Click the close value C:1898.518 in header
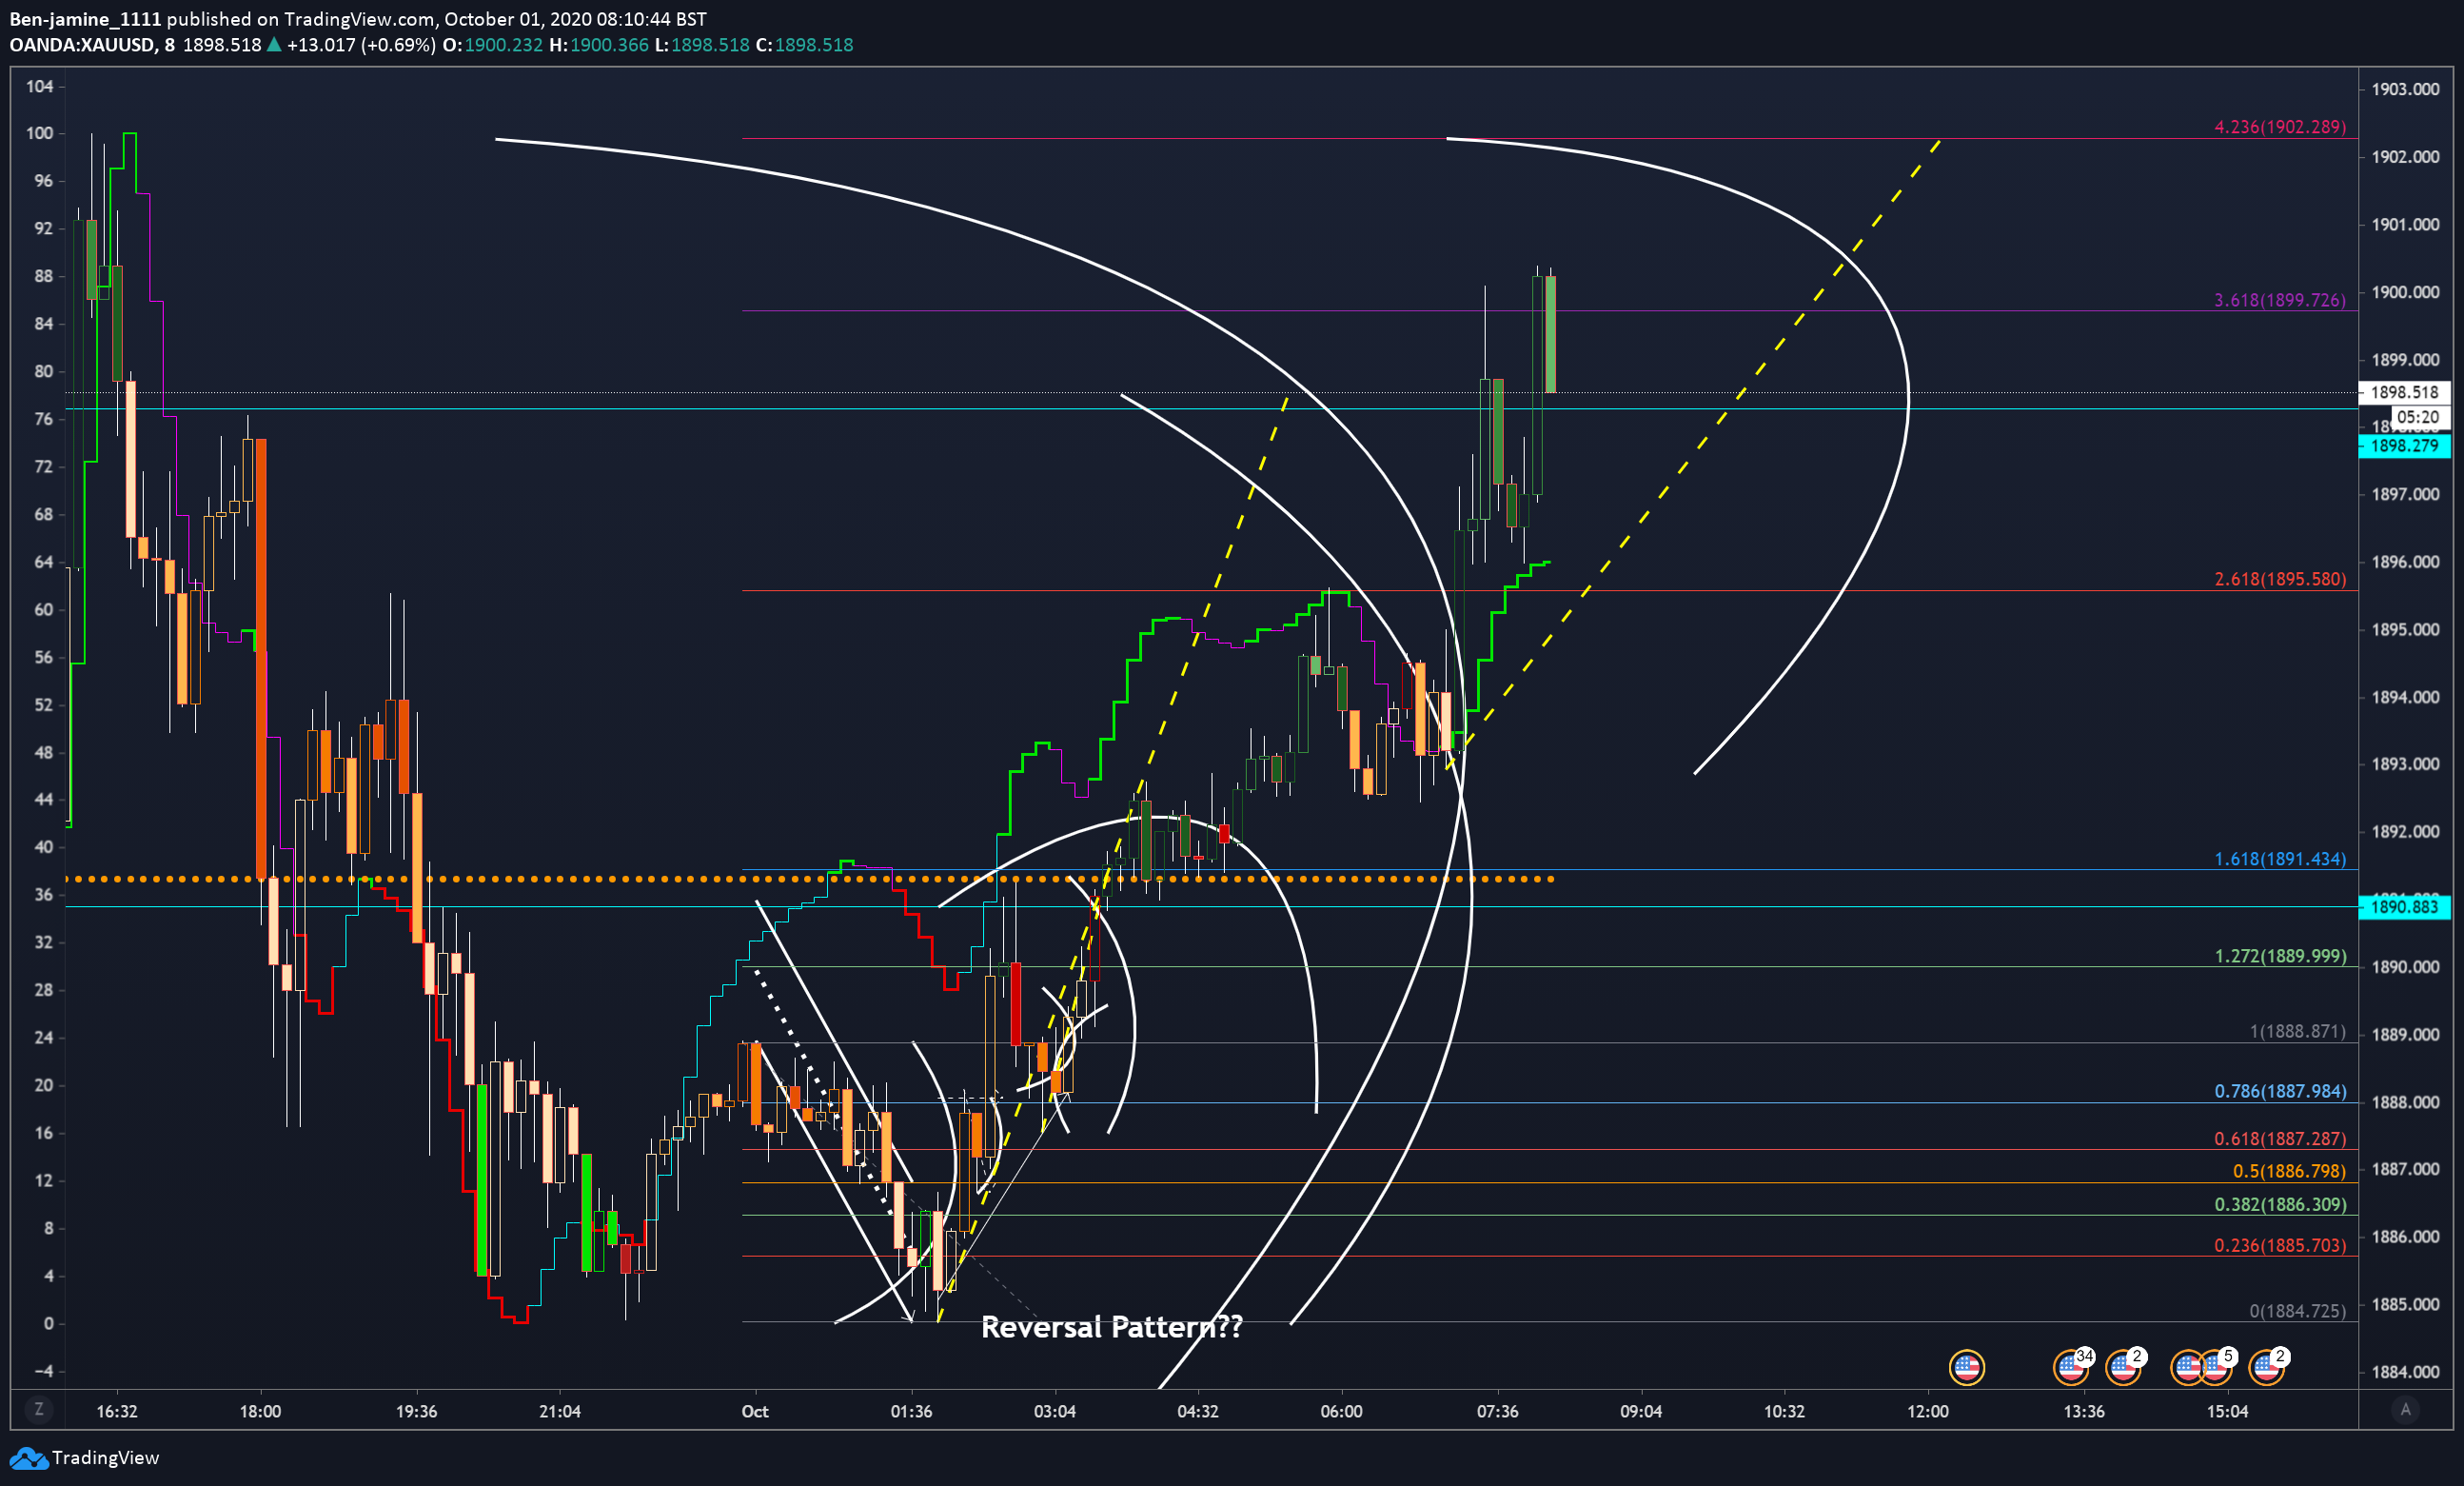This screenshot has width=2464, height=1486. tap(805, 45)
